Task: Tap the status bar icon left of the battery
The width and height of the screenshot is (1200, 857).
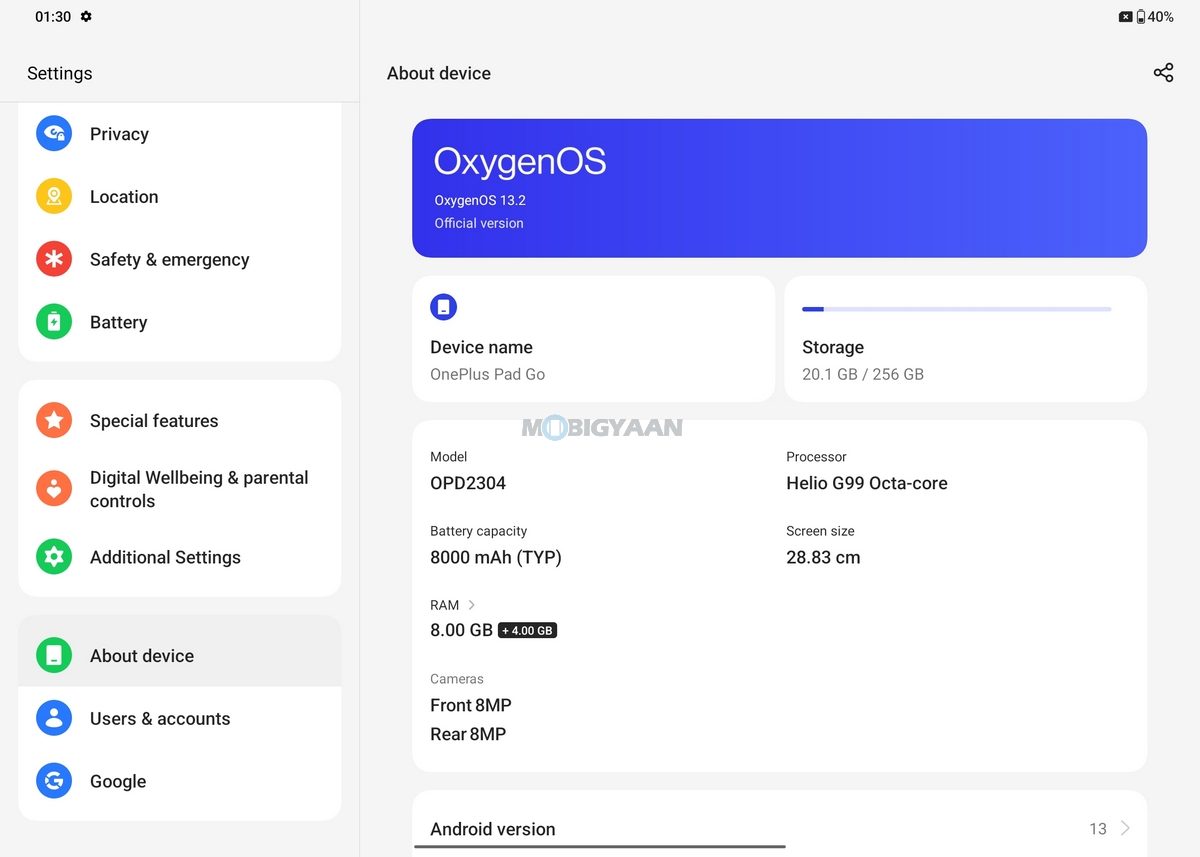Action: (x=1125, y=17)
